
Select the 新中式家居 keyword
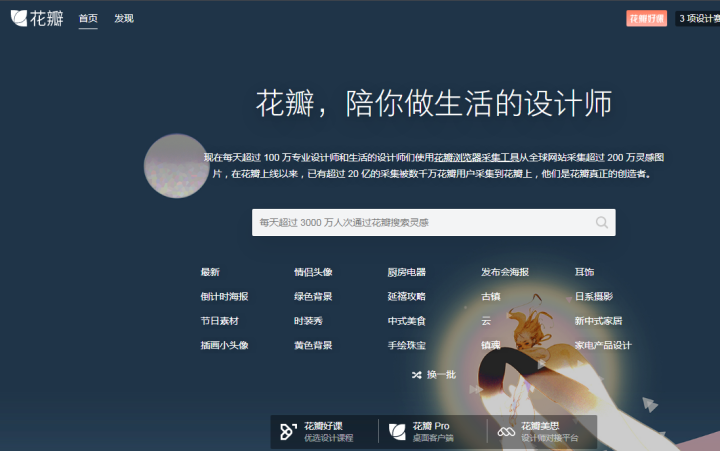pyautogui.click(x=599, y=321)
